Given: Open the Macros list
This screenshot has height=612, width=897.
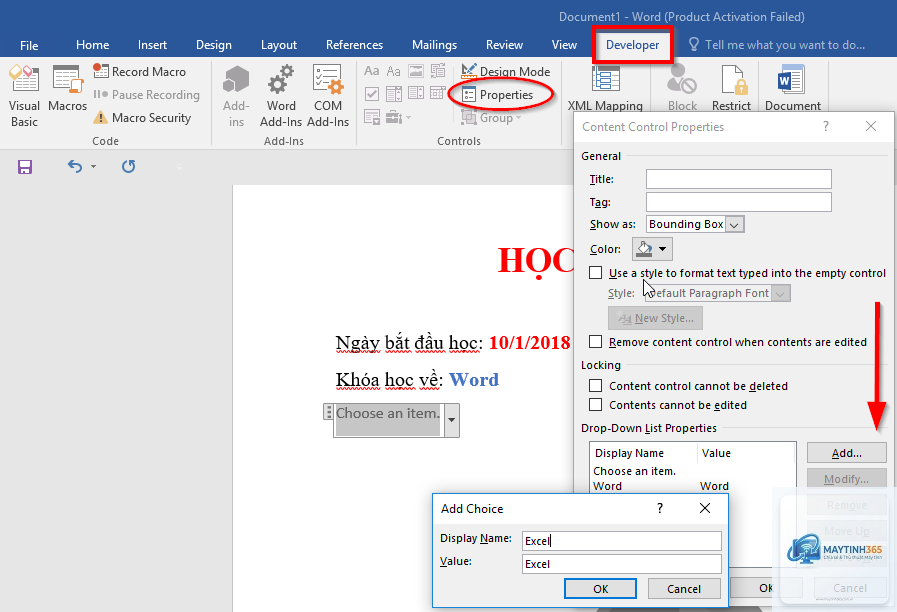Looking at the screenshot, I should [68, 89].
